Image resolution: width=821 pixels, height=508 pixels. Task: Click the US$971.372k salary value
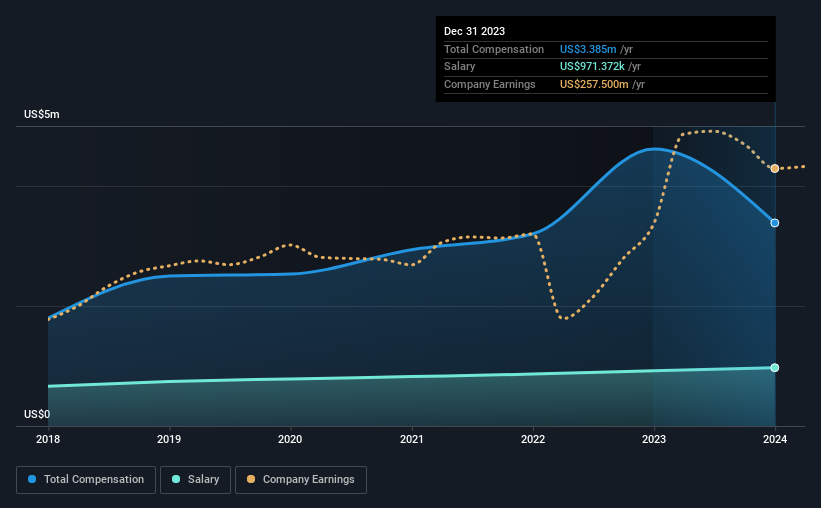pyautogui.click(x=592, y=67)
